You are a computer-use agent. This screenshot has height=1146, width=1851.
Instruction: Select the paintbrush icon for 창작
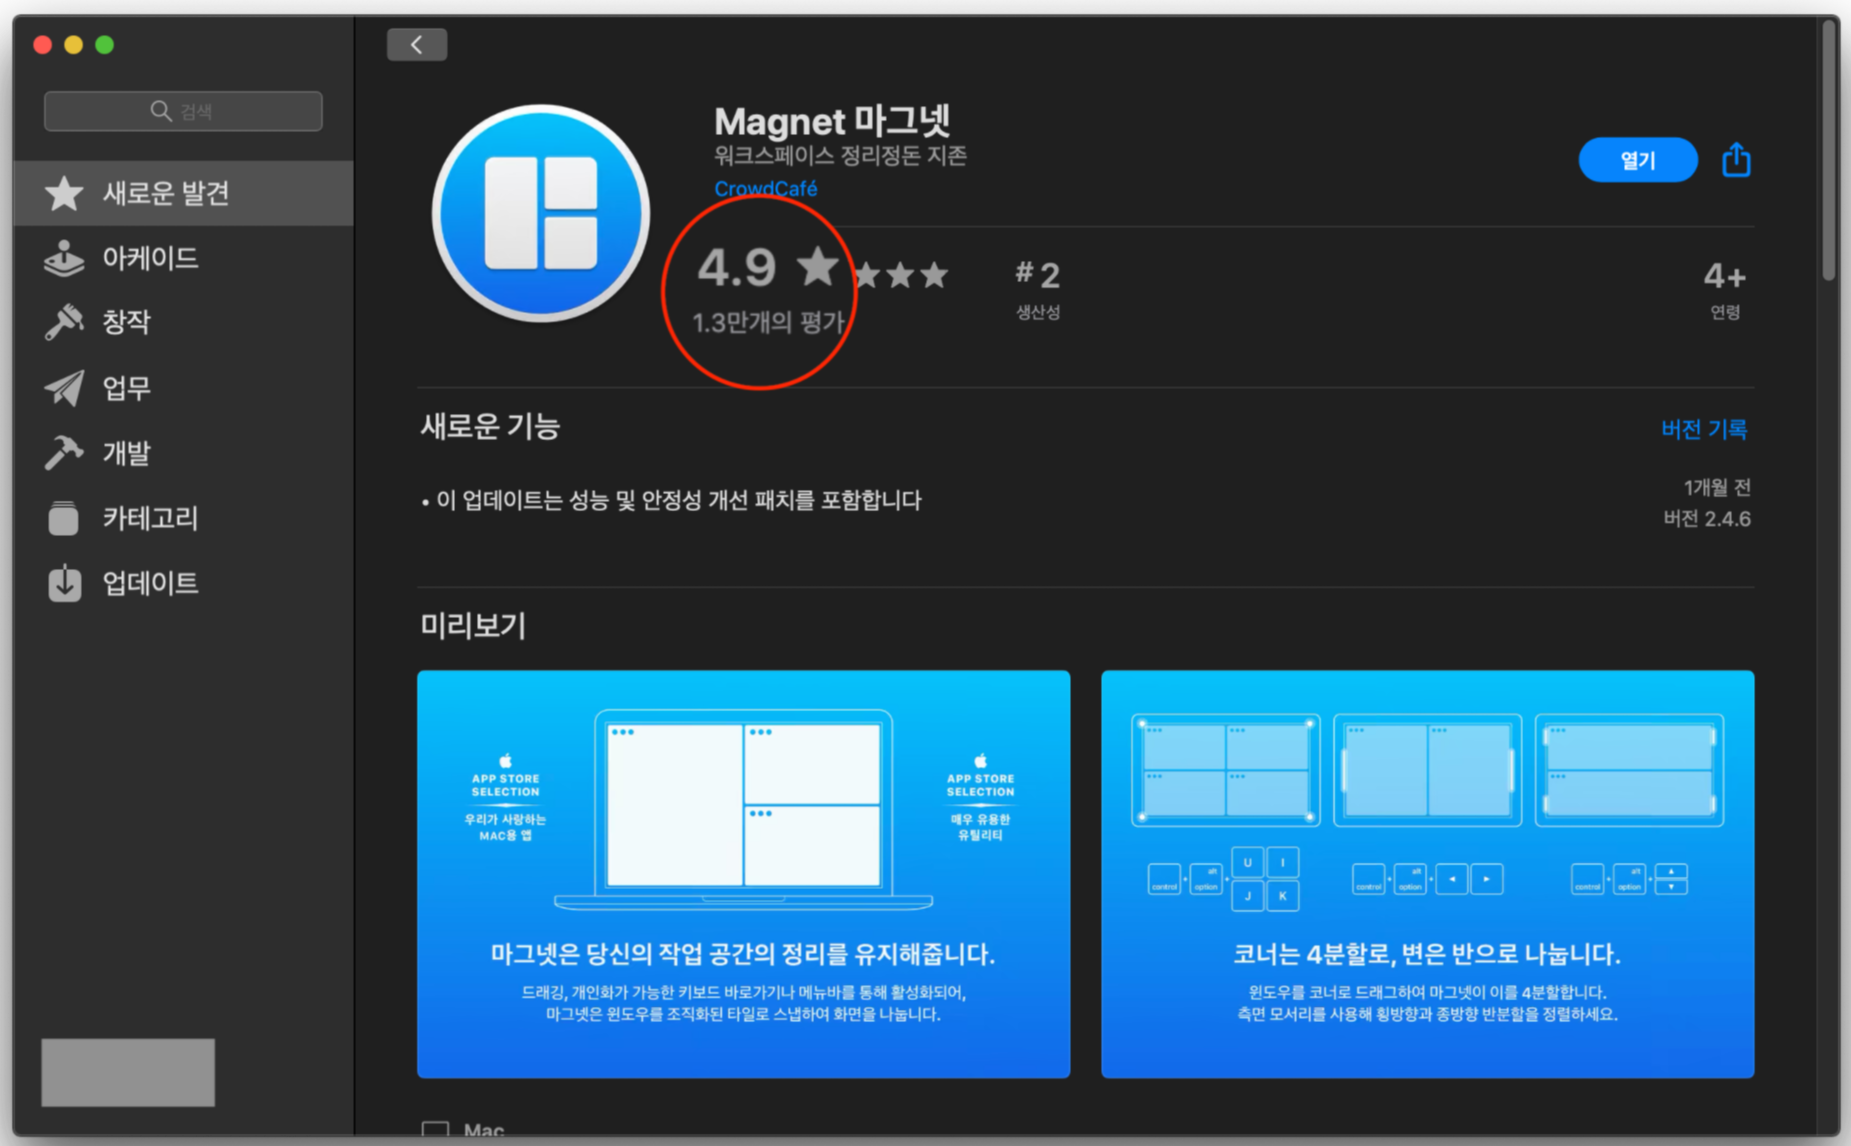pos(64,322)
